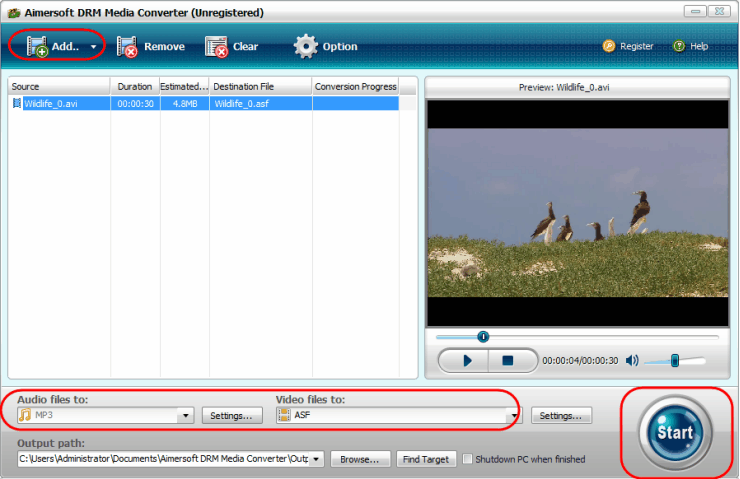Click the Find Target button
The height and width of the screenshot is (479, 740).
tap(426, 459)
